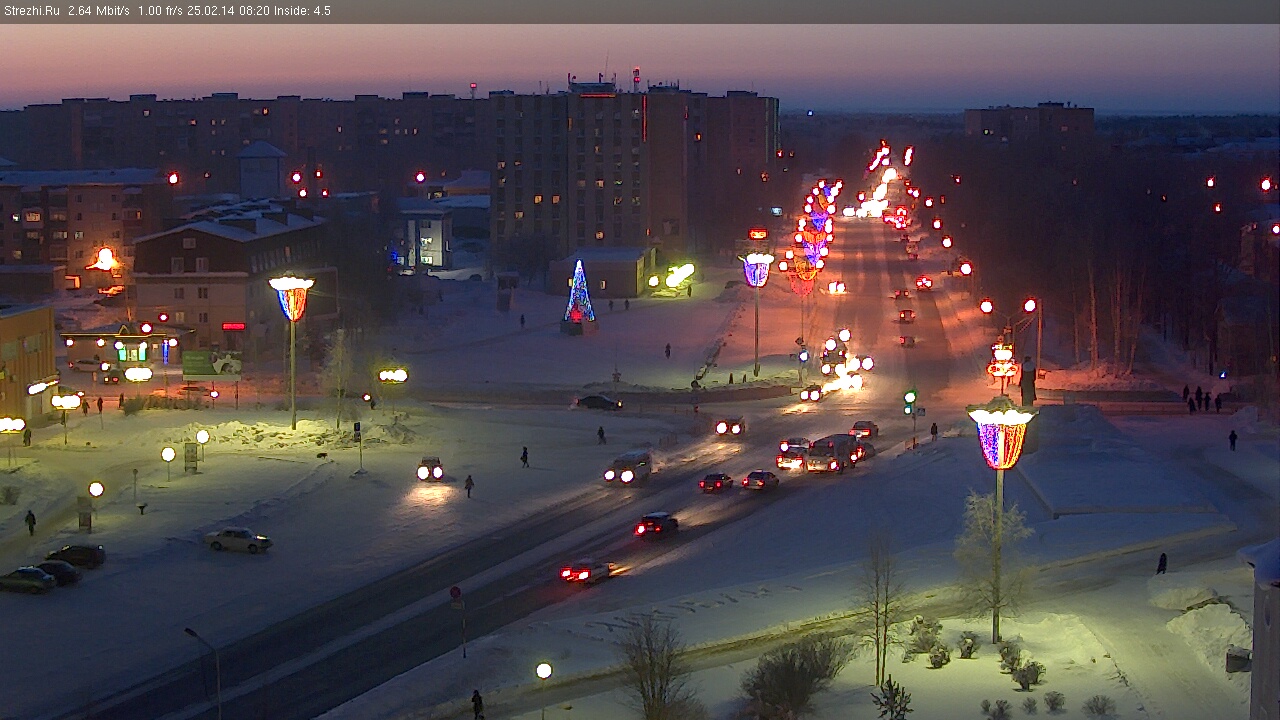Click the 08:20 time stamp
The width and height of the screenshot is (1280, 720).
[255, 11]
